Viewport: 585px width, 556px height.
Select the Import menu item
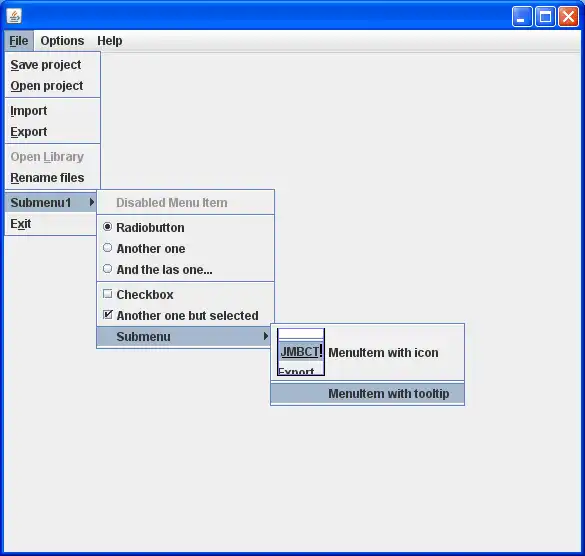pyautogui.click(x=53, y=111)
